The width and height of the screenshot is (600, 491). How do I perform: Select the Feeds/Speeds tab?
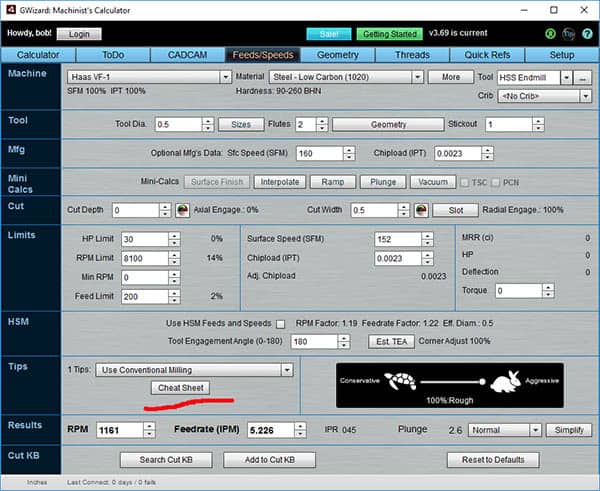pyautogui.click(x=263, y=55)
